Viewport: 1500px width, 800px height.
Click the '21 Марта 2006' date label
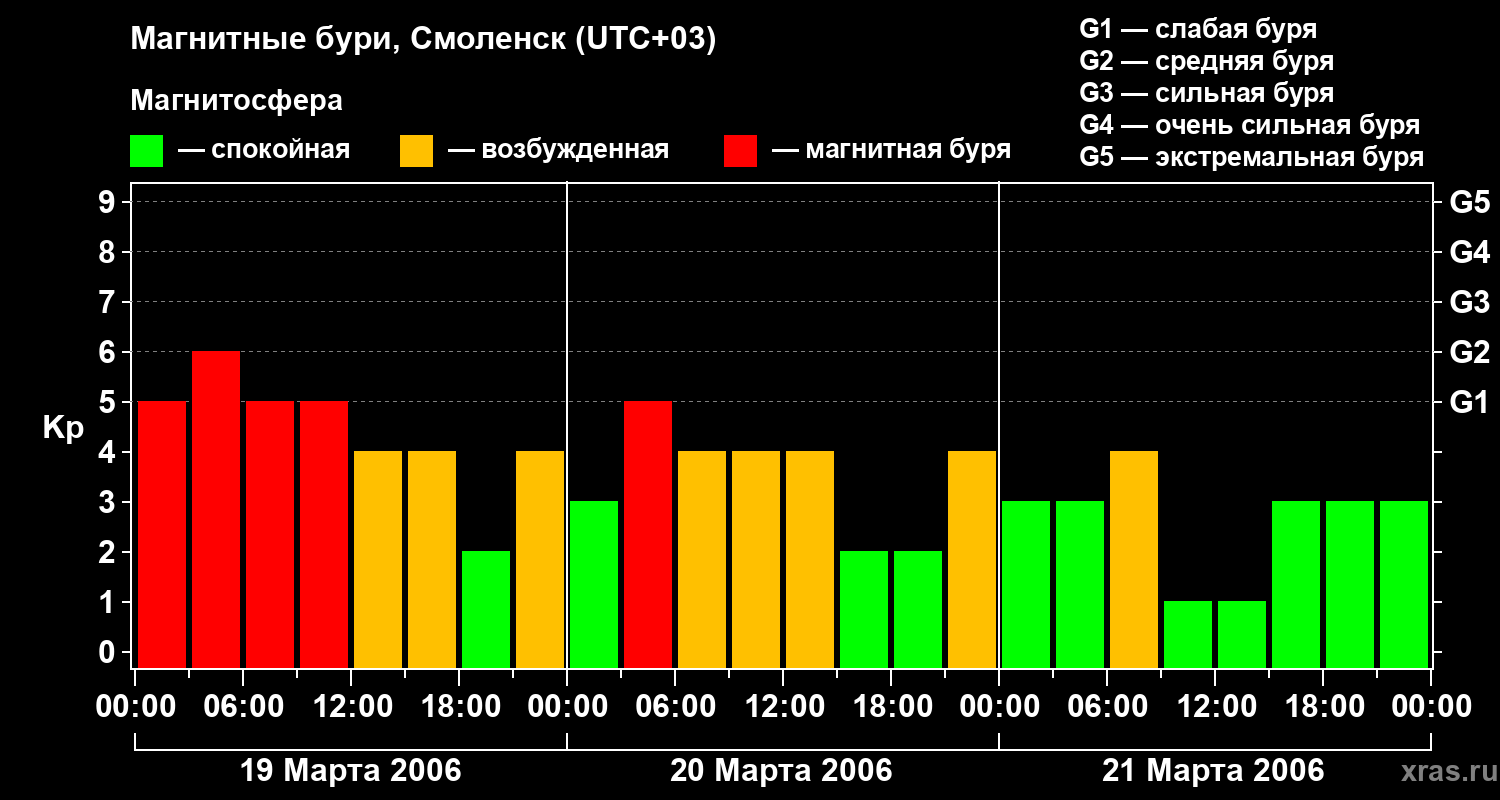click(1213, 771)
